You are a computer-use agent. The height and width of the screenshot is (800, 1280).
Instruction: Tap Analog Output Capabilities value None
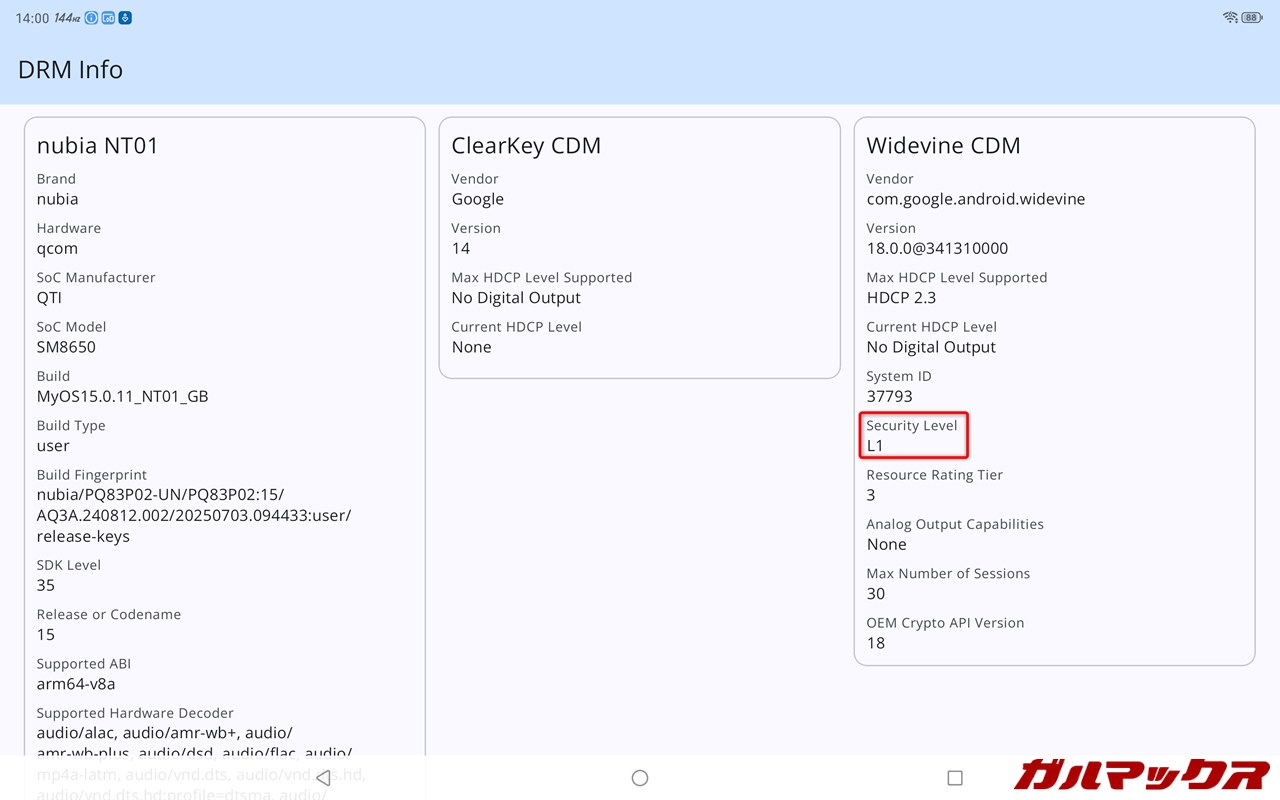[886, 545]
